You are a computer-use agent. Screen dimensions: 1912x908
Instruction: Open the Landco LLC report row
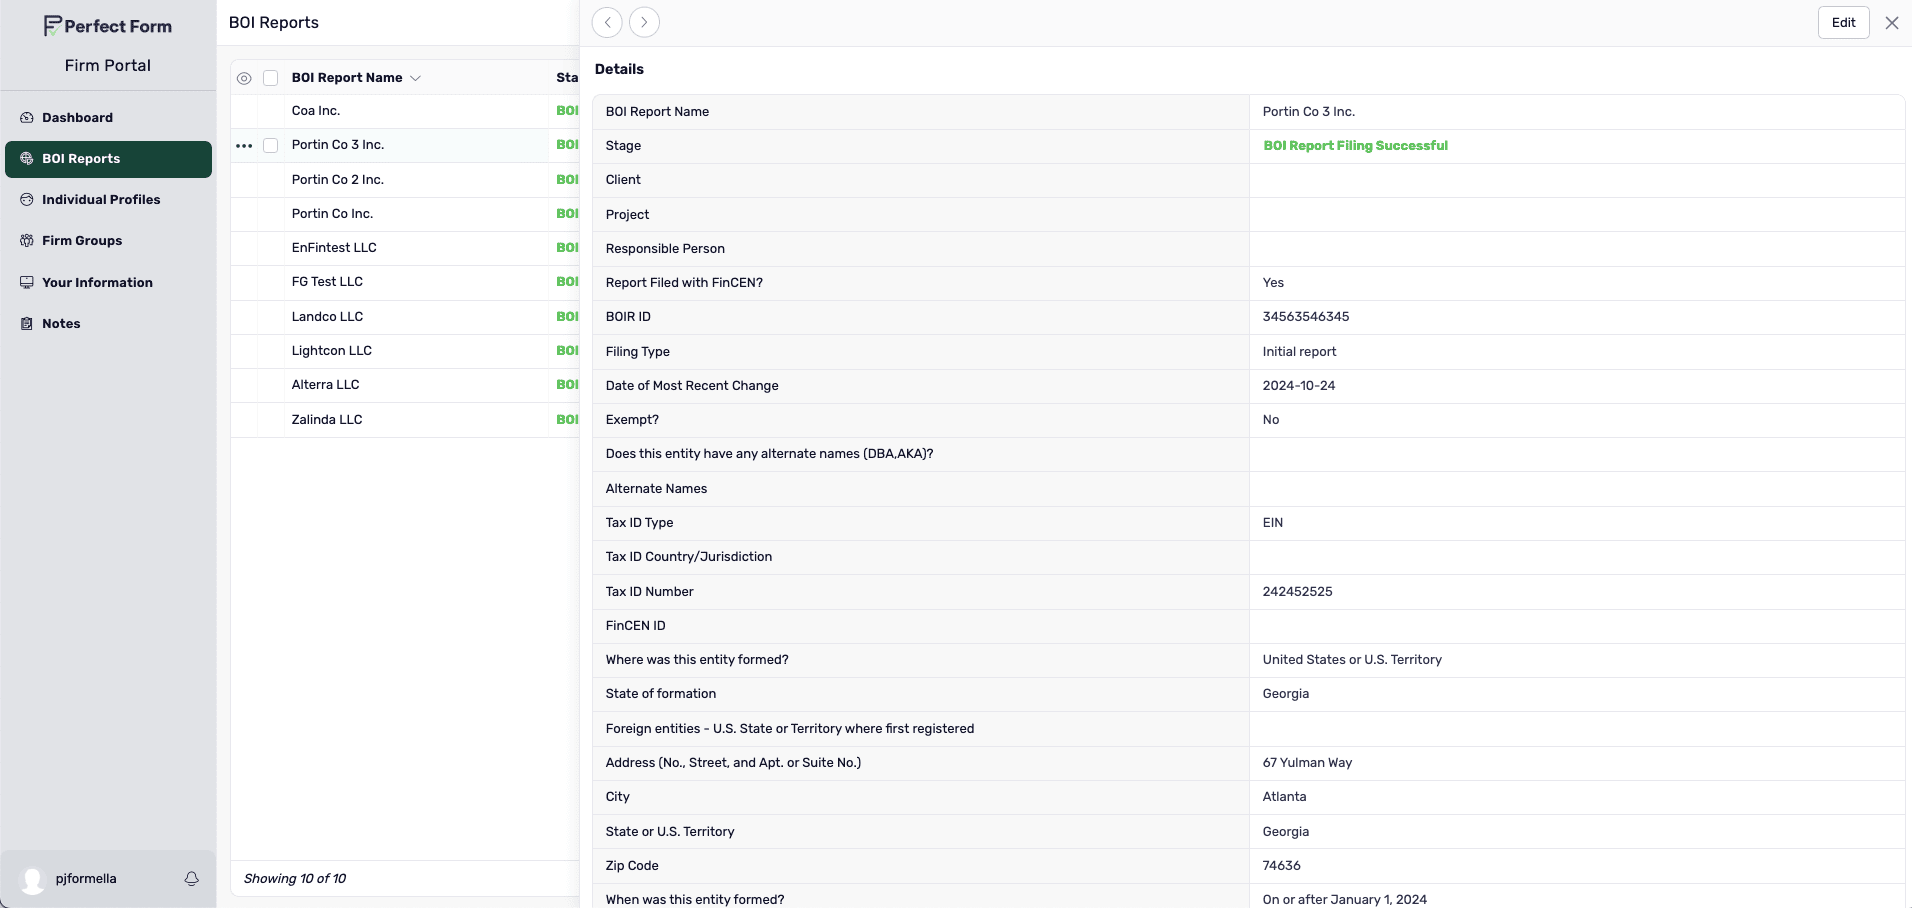point(405,317)
